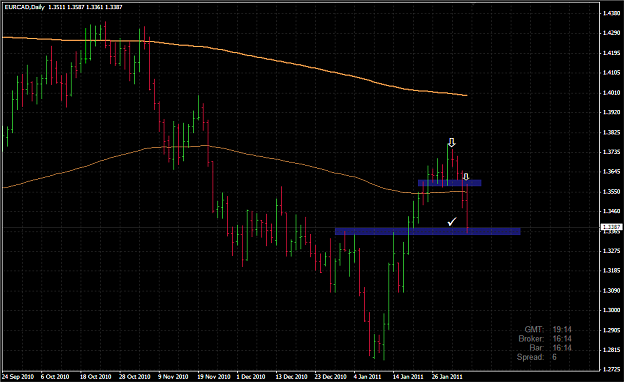Click the 19 Nov 2010 date label
The width and height of the screenshot is (625, 383).
tap(214, 377)
